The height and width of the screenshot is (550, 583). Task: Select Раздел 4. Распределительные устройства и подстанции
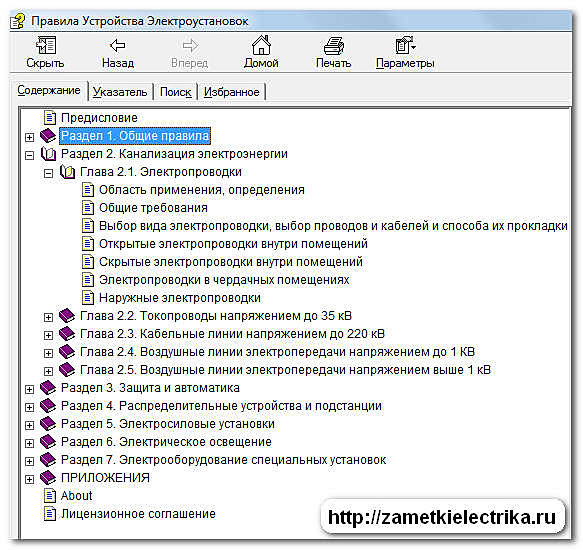(221, 406)
